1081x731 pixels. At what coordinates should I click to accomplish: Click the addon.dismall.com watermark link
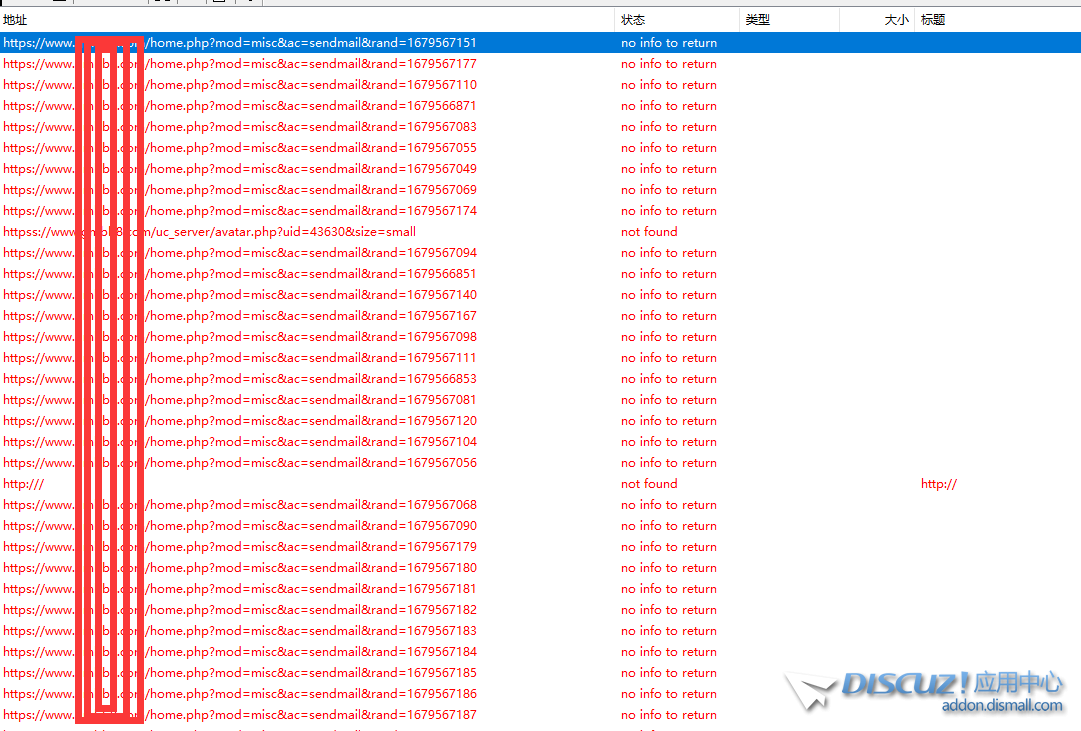(x=1002, y=706)
